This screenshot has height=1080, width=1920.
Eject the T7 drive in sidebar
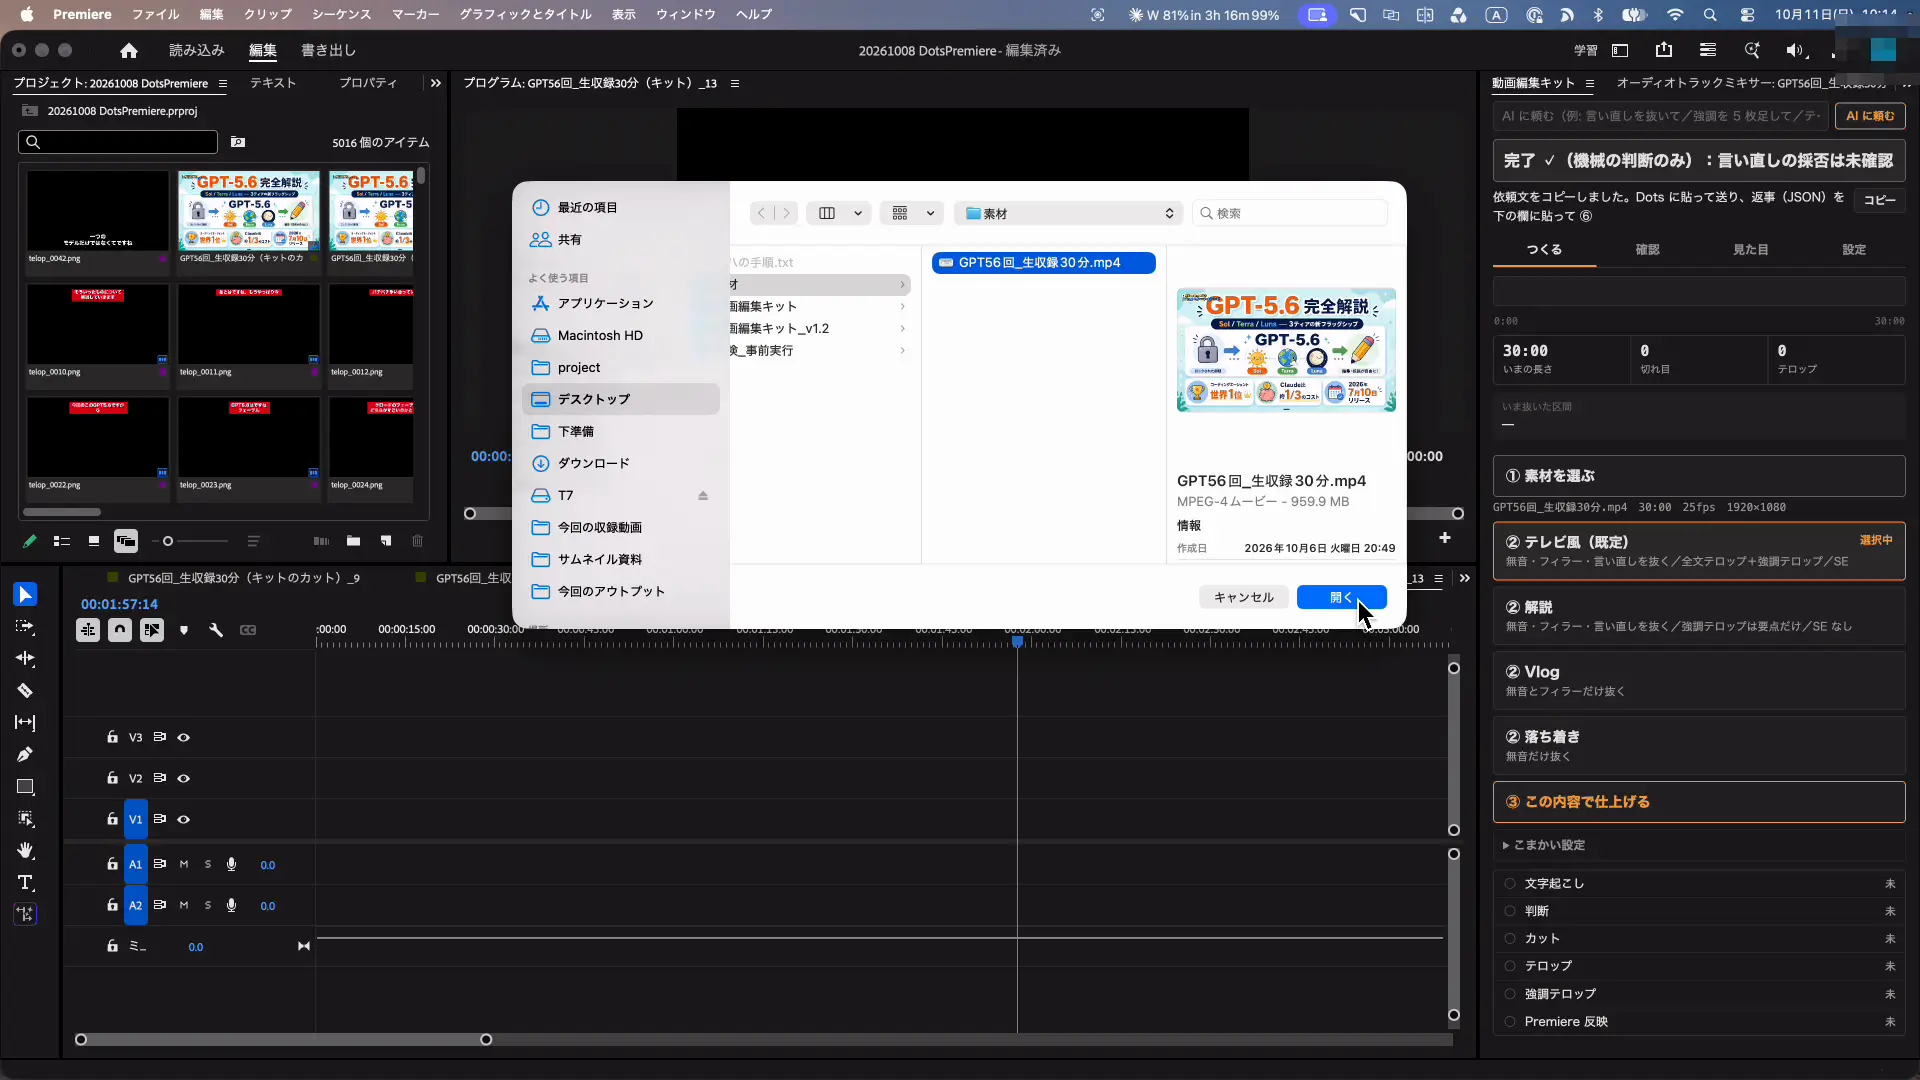coord(703,496)
